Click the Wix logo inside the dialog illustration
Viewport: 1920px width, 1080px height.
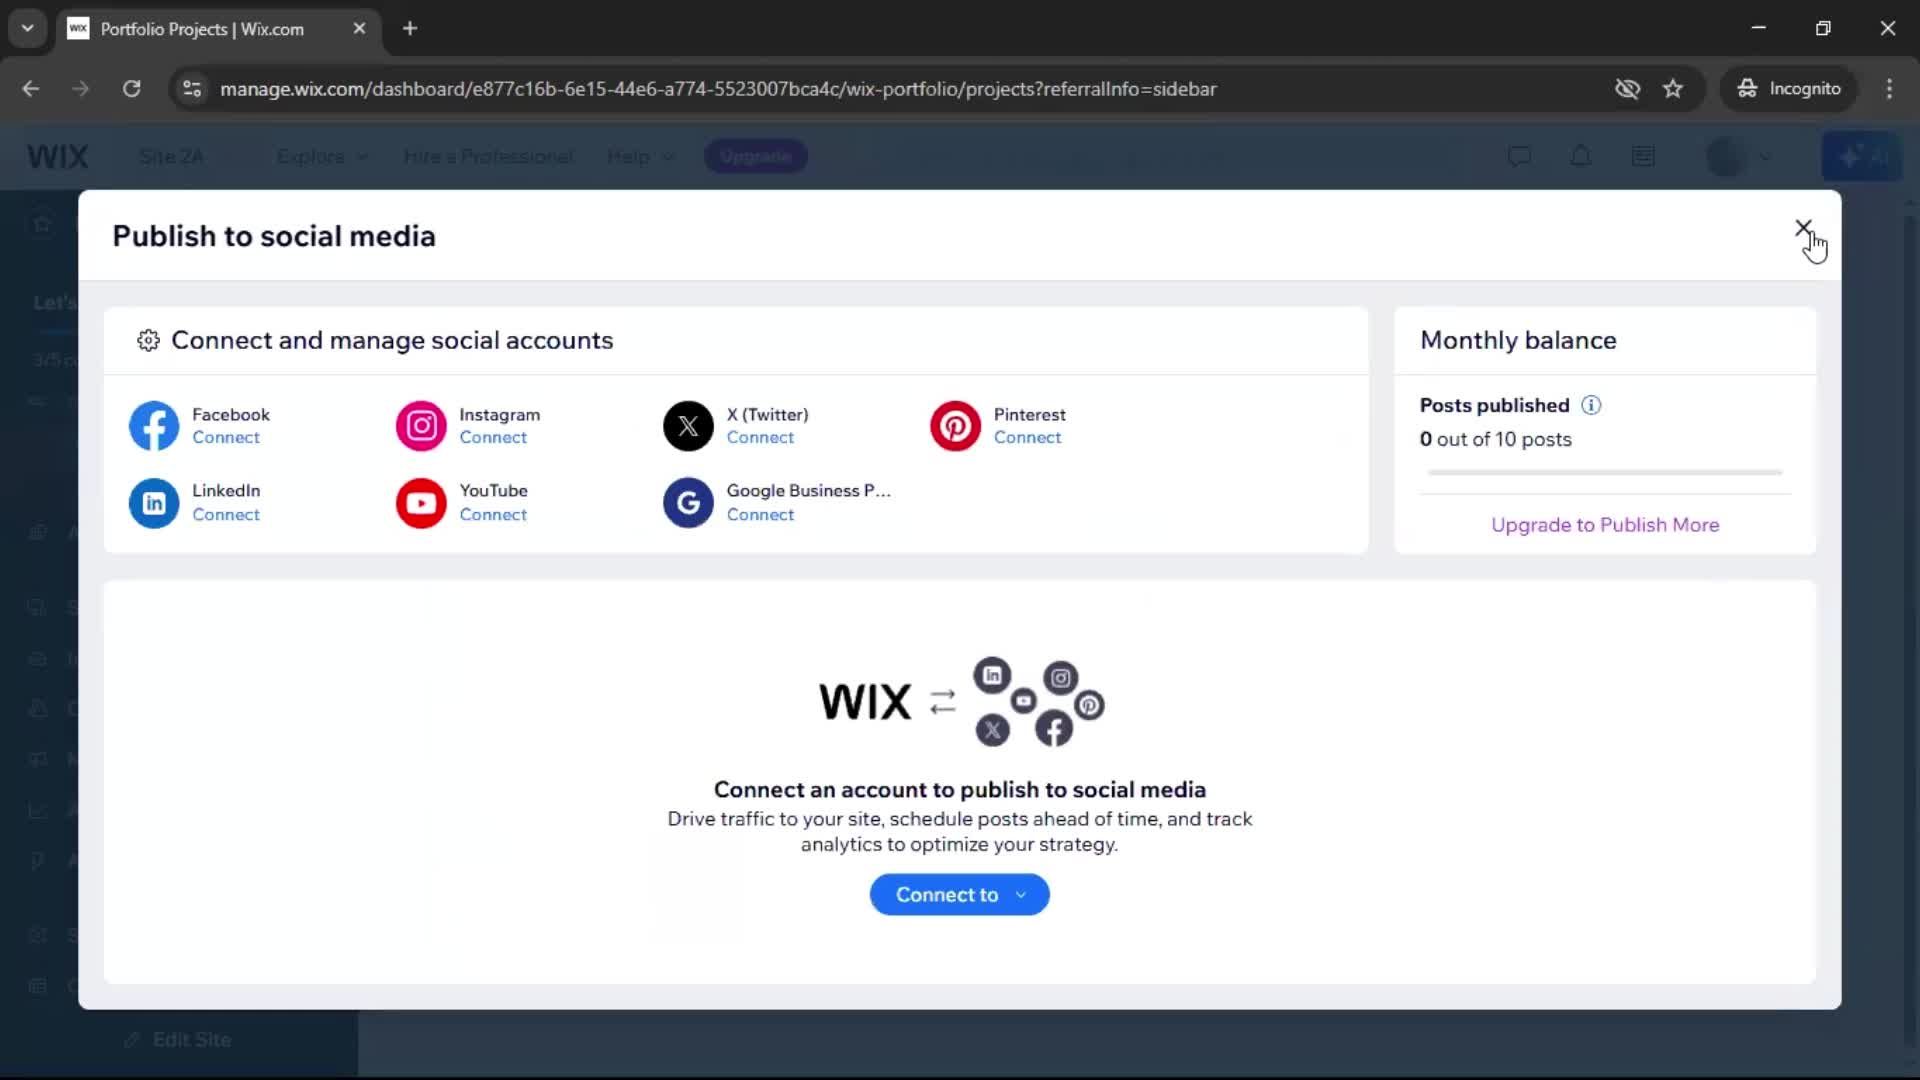tap(865, 702)
